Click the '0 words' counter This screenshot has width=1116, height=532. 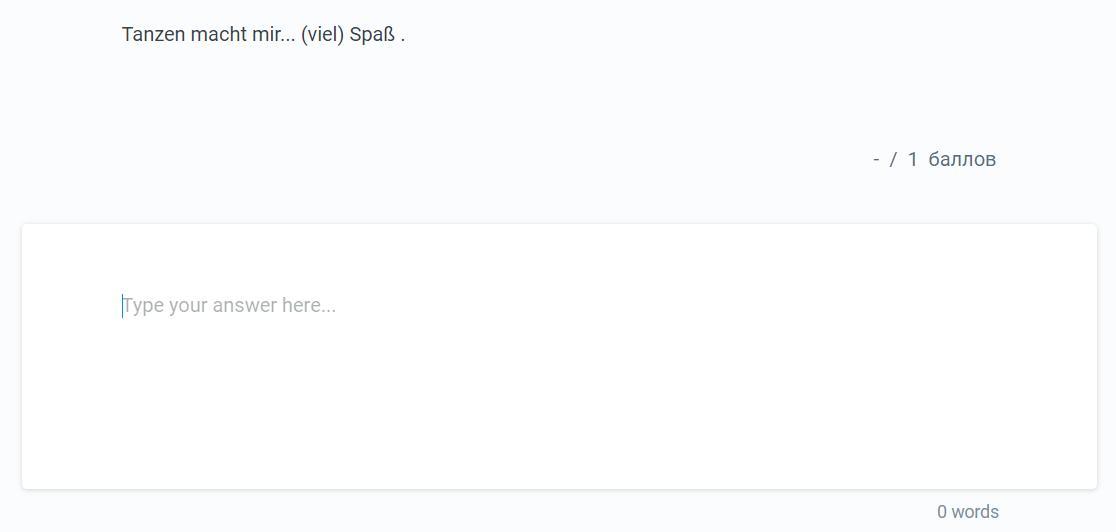[x=967, y=512]
